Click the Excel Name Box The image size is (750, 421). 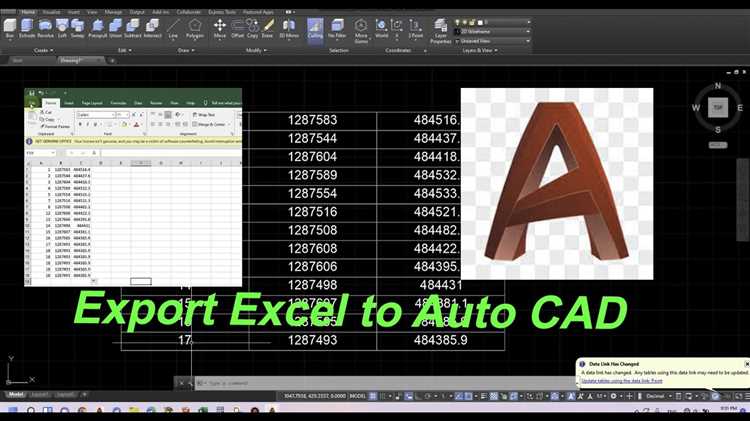[x=41, y=153]
